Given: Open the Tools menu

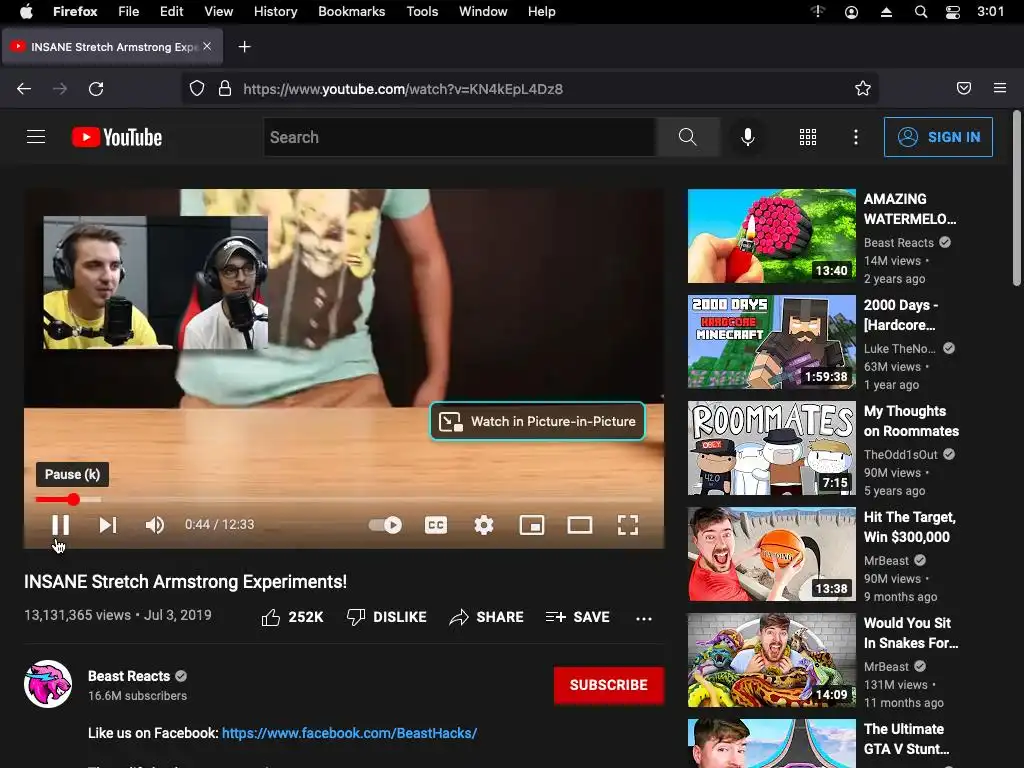Looking at the screenshot, I should click(x=422, y=12).
